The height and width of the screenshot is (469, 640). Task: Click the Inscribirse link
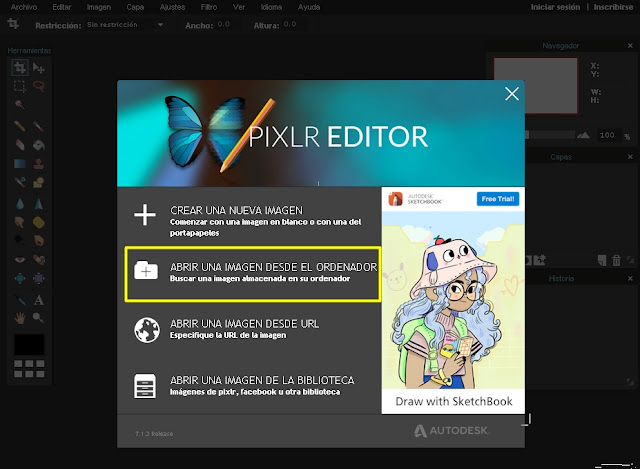(613, 7)
